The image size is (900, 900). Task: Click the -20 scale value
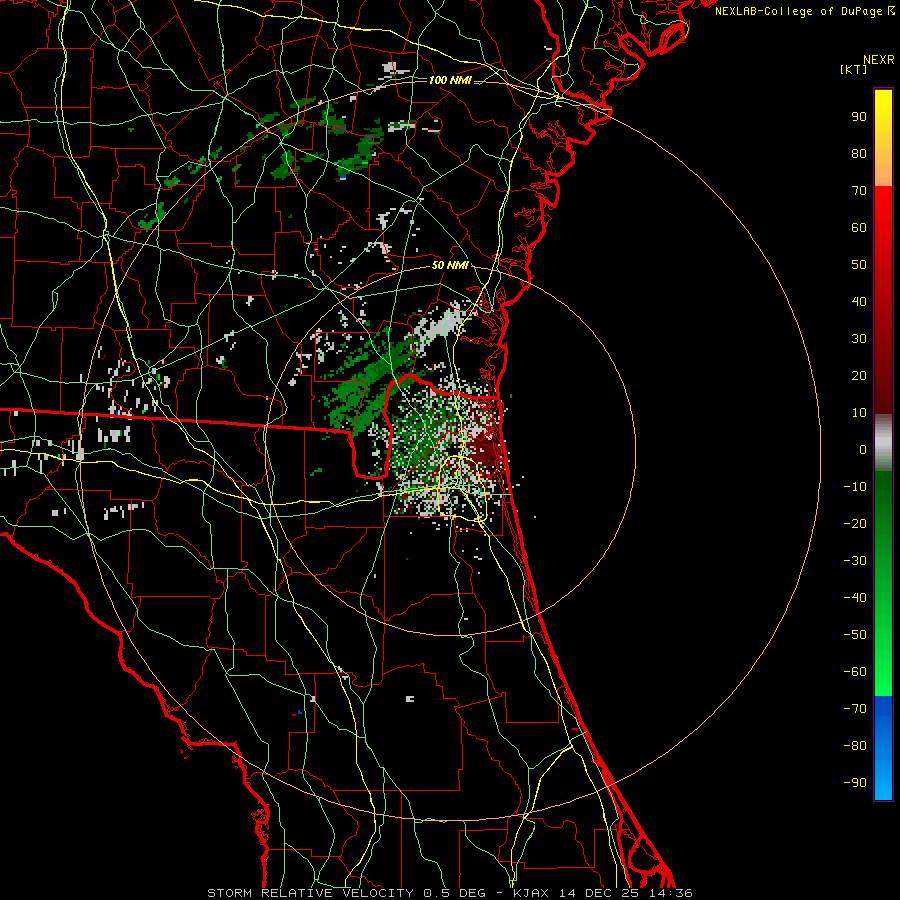pyautogui.click(x=855, y=524)
